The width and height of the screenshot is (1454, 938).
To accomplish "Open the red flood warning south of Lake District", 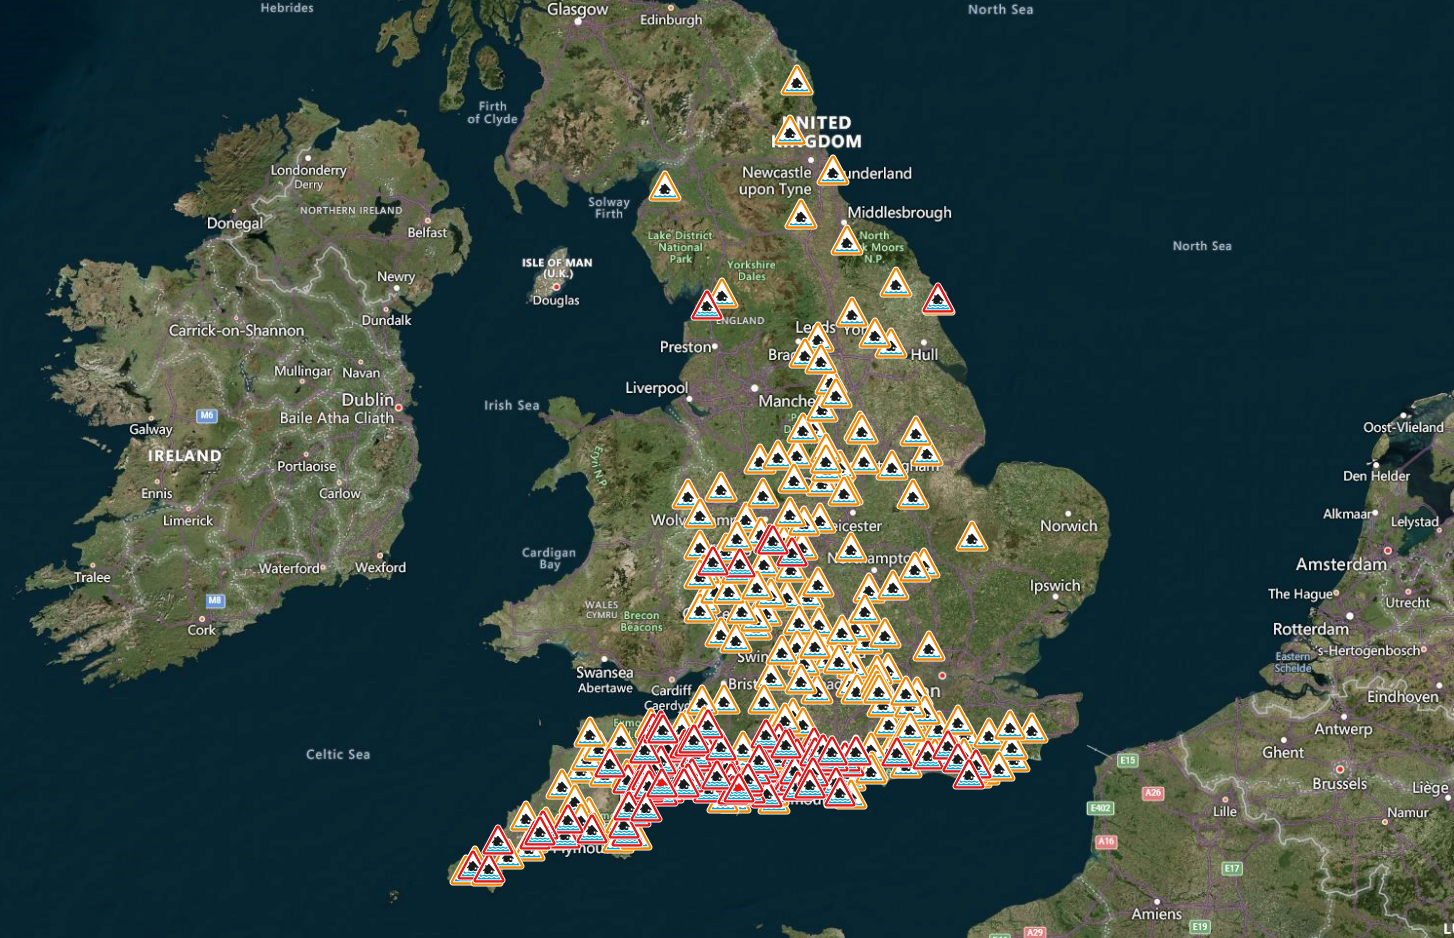I will point(707,307).
